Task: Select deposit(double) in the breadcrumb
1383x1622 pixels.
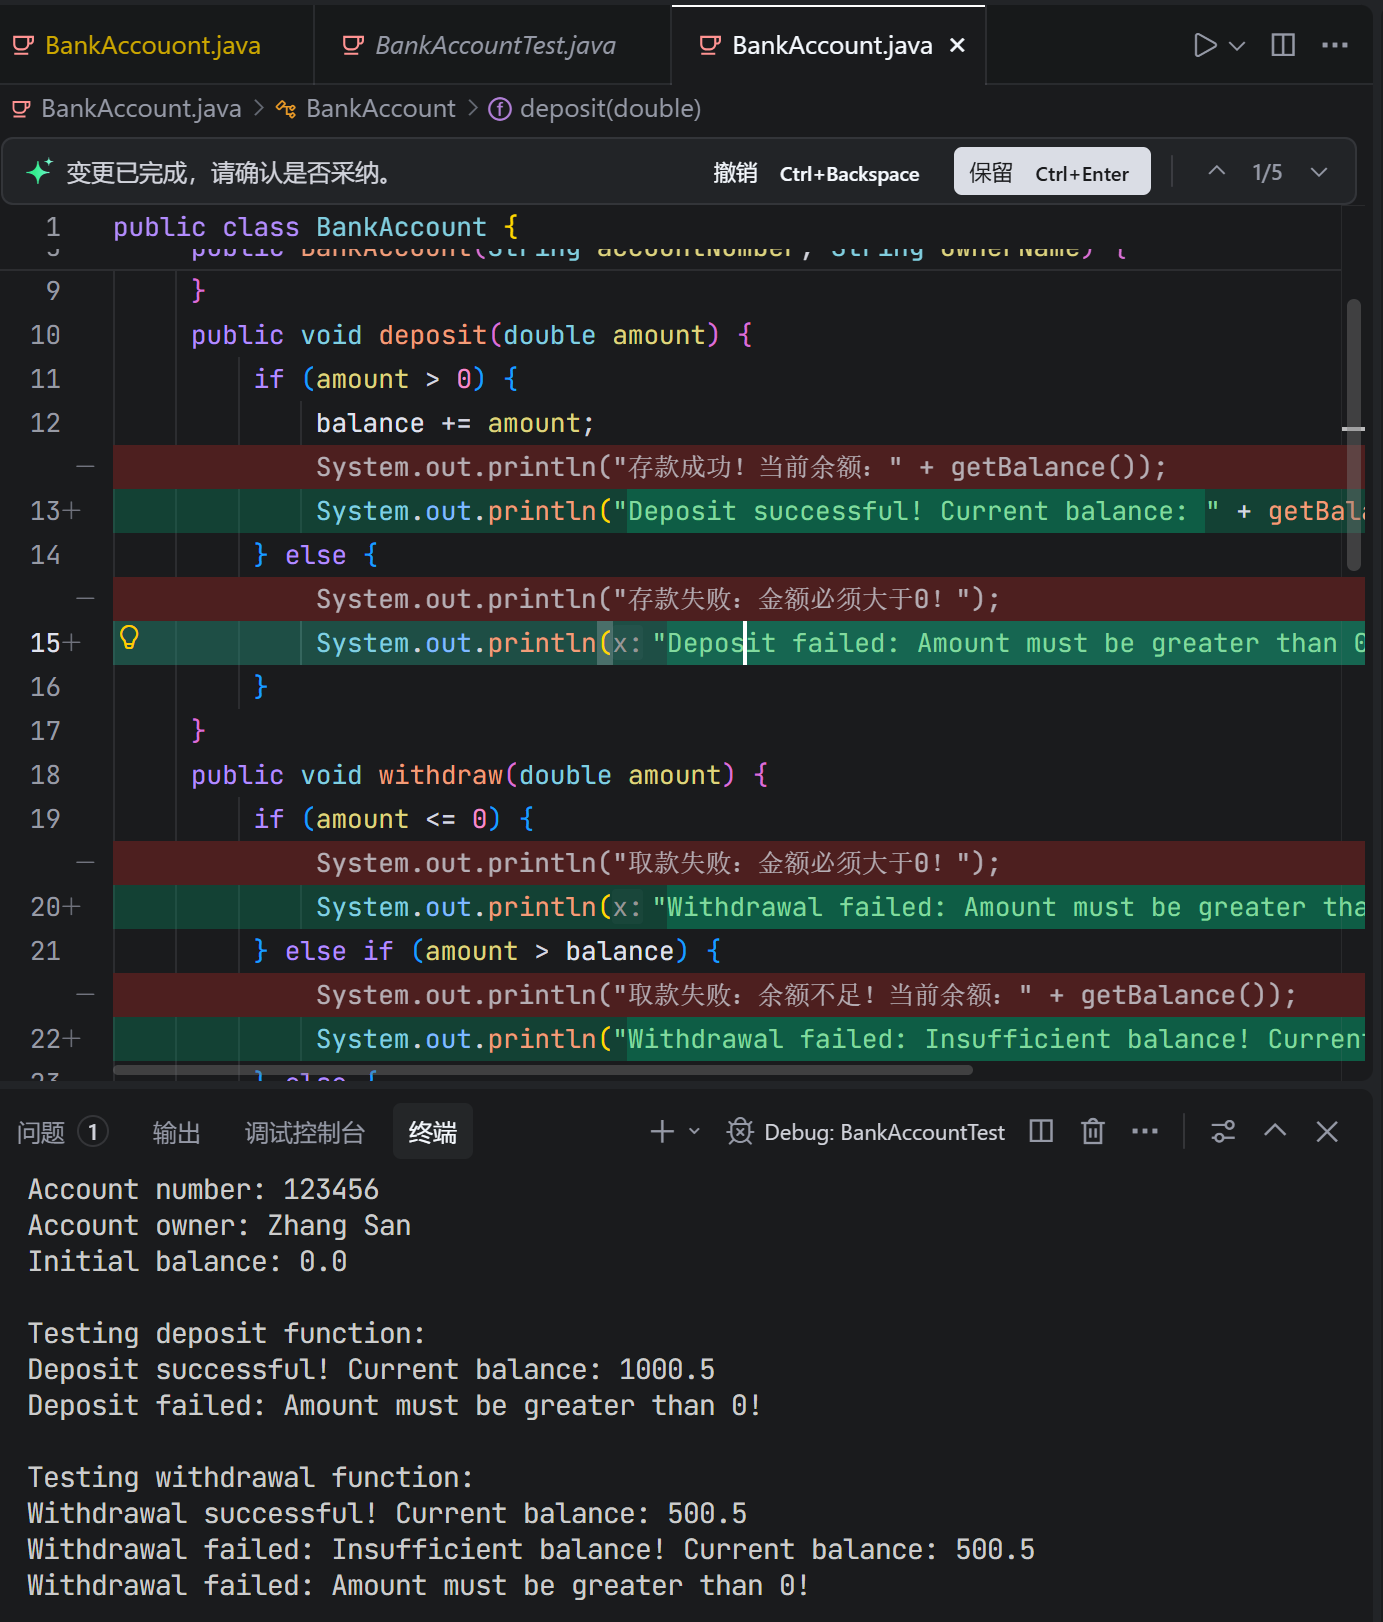Action: (609, 109)
